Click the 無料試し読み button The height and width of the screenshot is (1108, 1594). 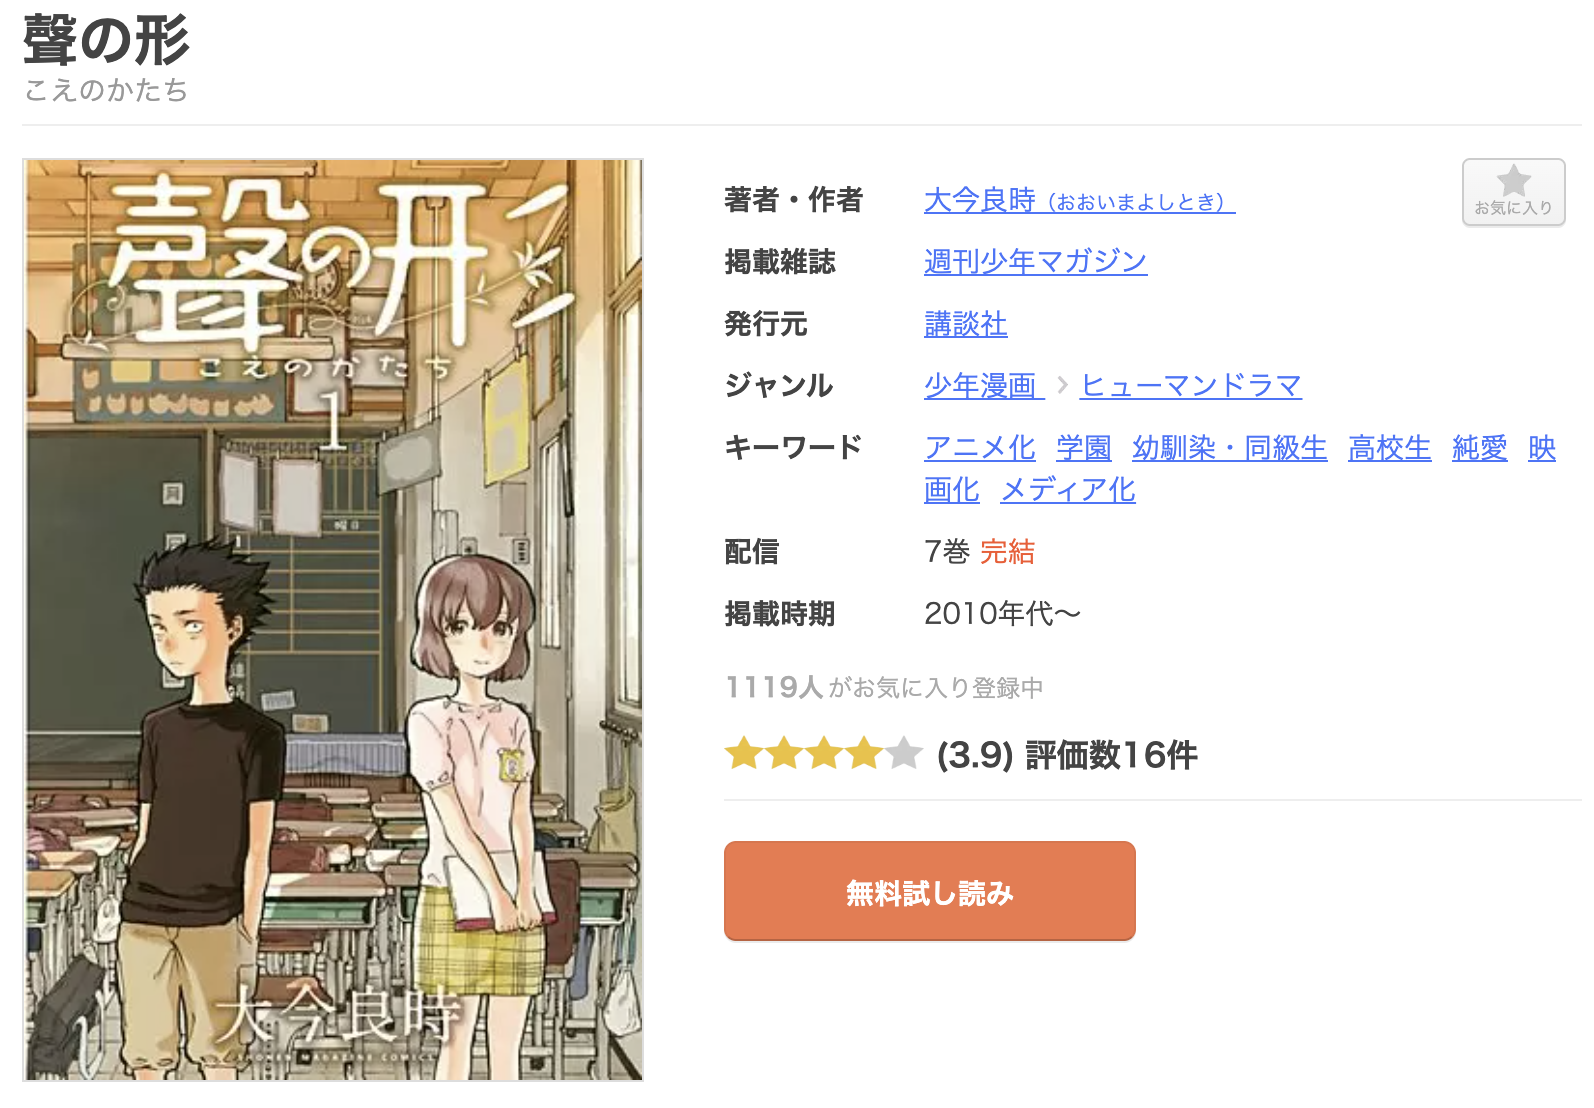click(x=929, y=891)
